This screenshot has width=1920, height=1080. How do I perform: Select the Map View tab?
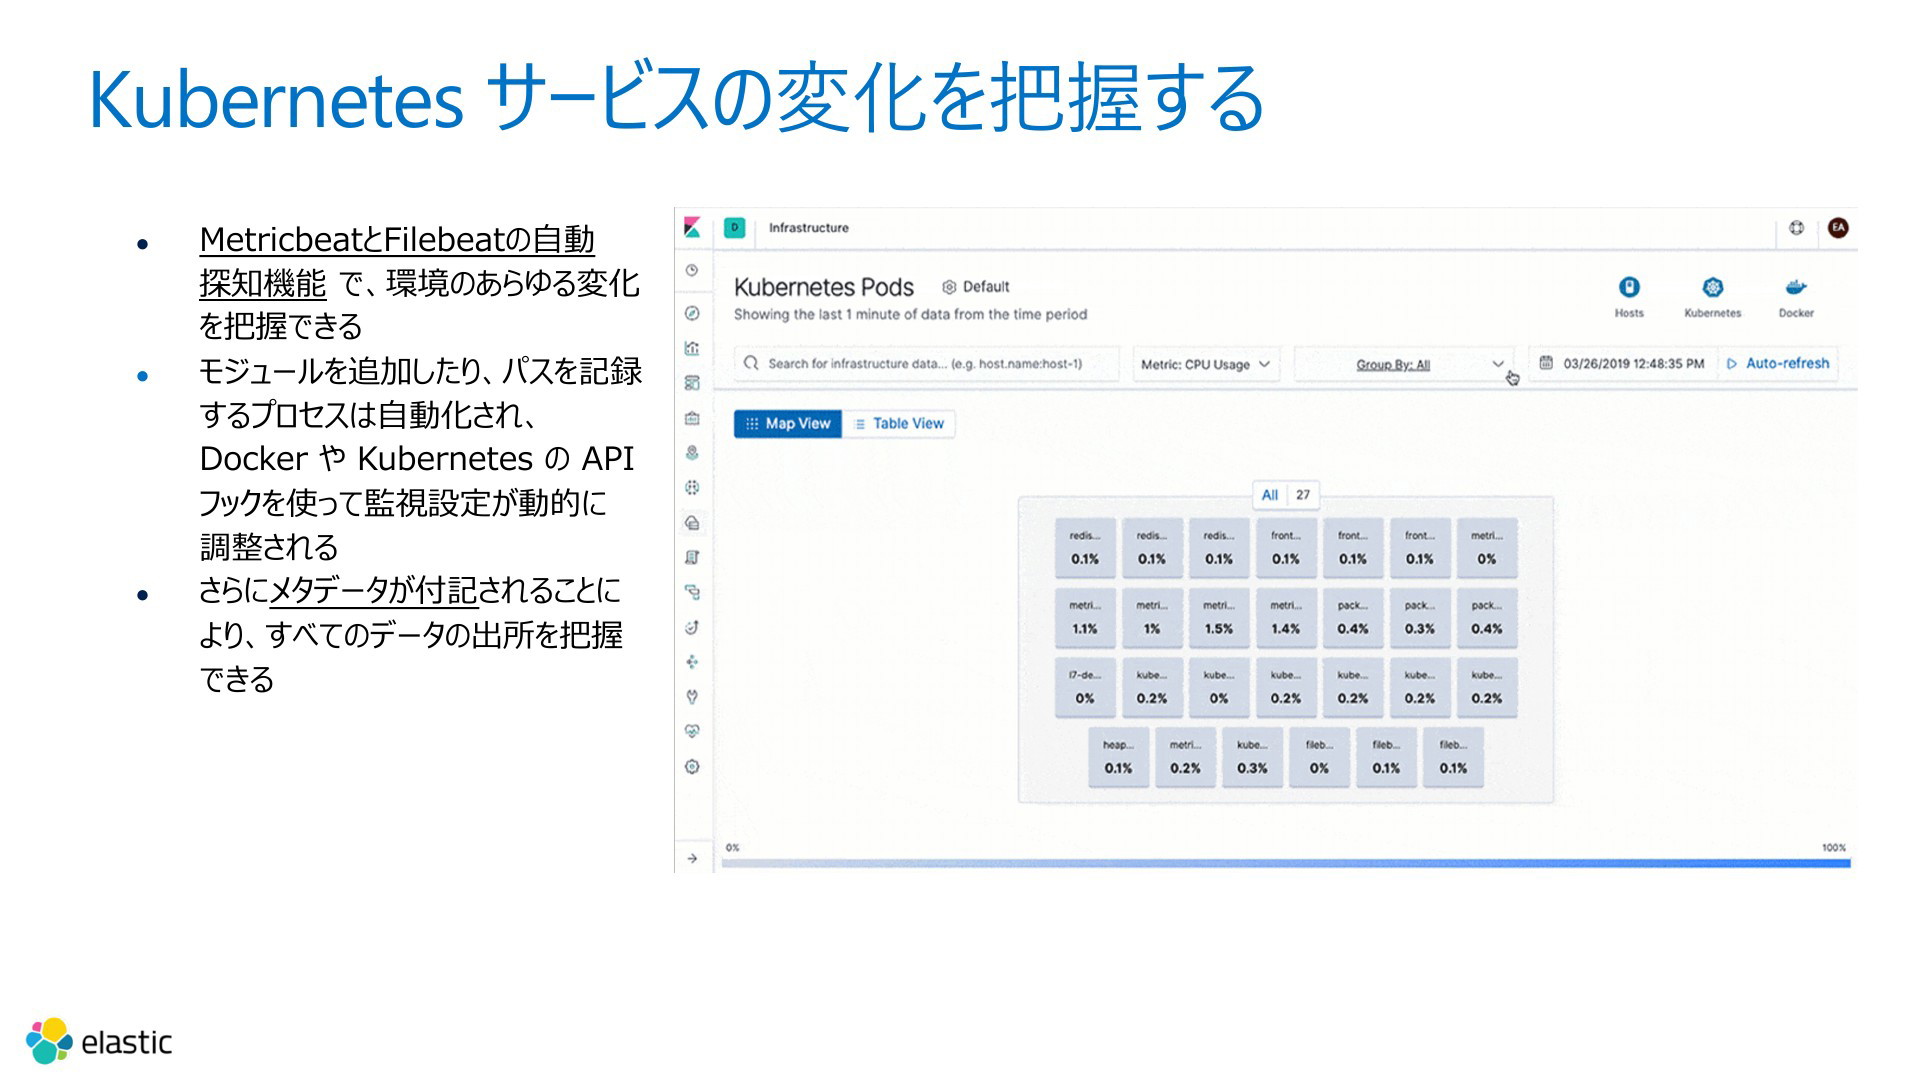coord(788,424)
